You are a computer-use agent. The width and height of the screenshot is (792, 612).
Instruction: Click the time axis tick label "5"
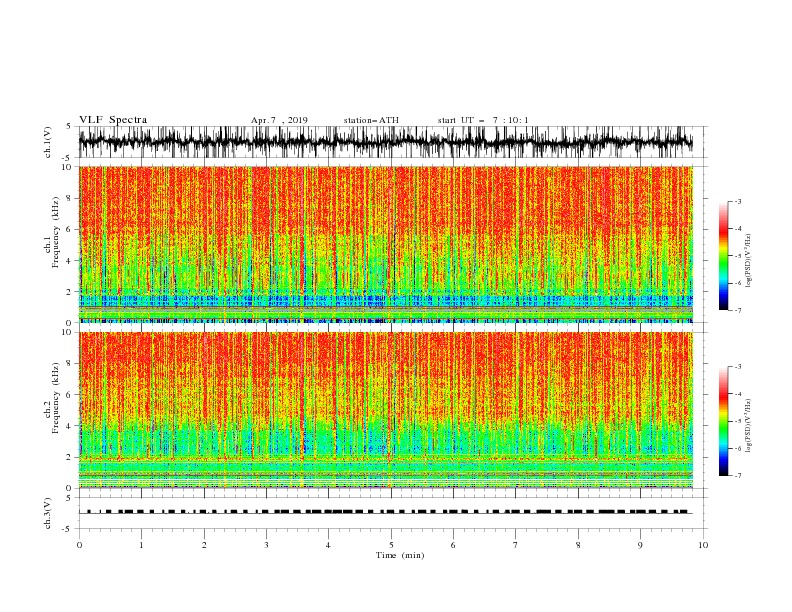tap(391, 545)
